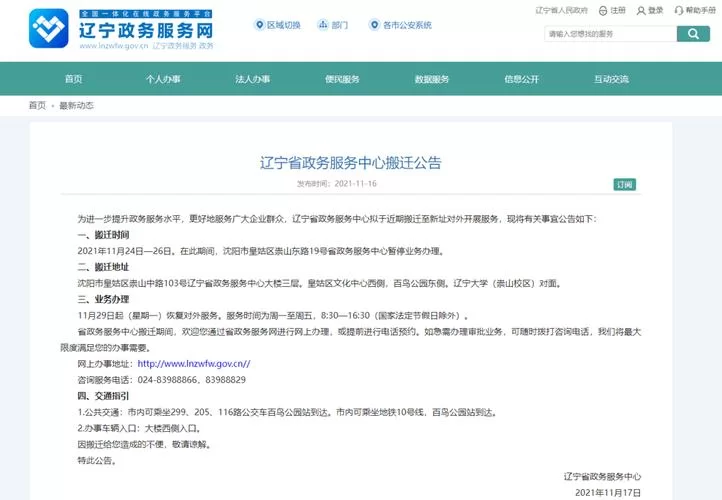Click the announcement title 辽宁省政务服务中心搬迁公告
This screenshot has width=722, height=500.
click(x=350, y=163)
